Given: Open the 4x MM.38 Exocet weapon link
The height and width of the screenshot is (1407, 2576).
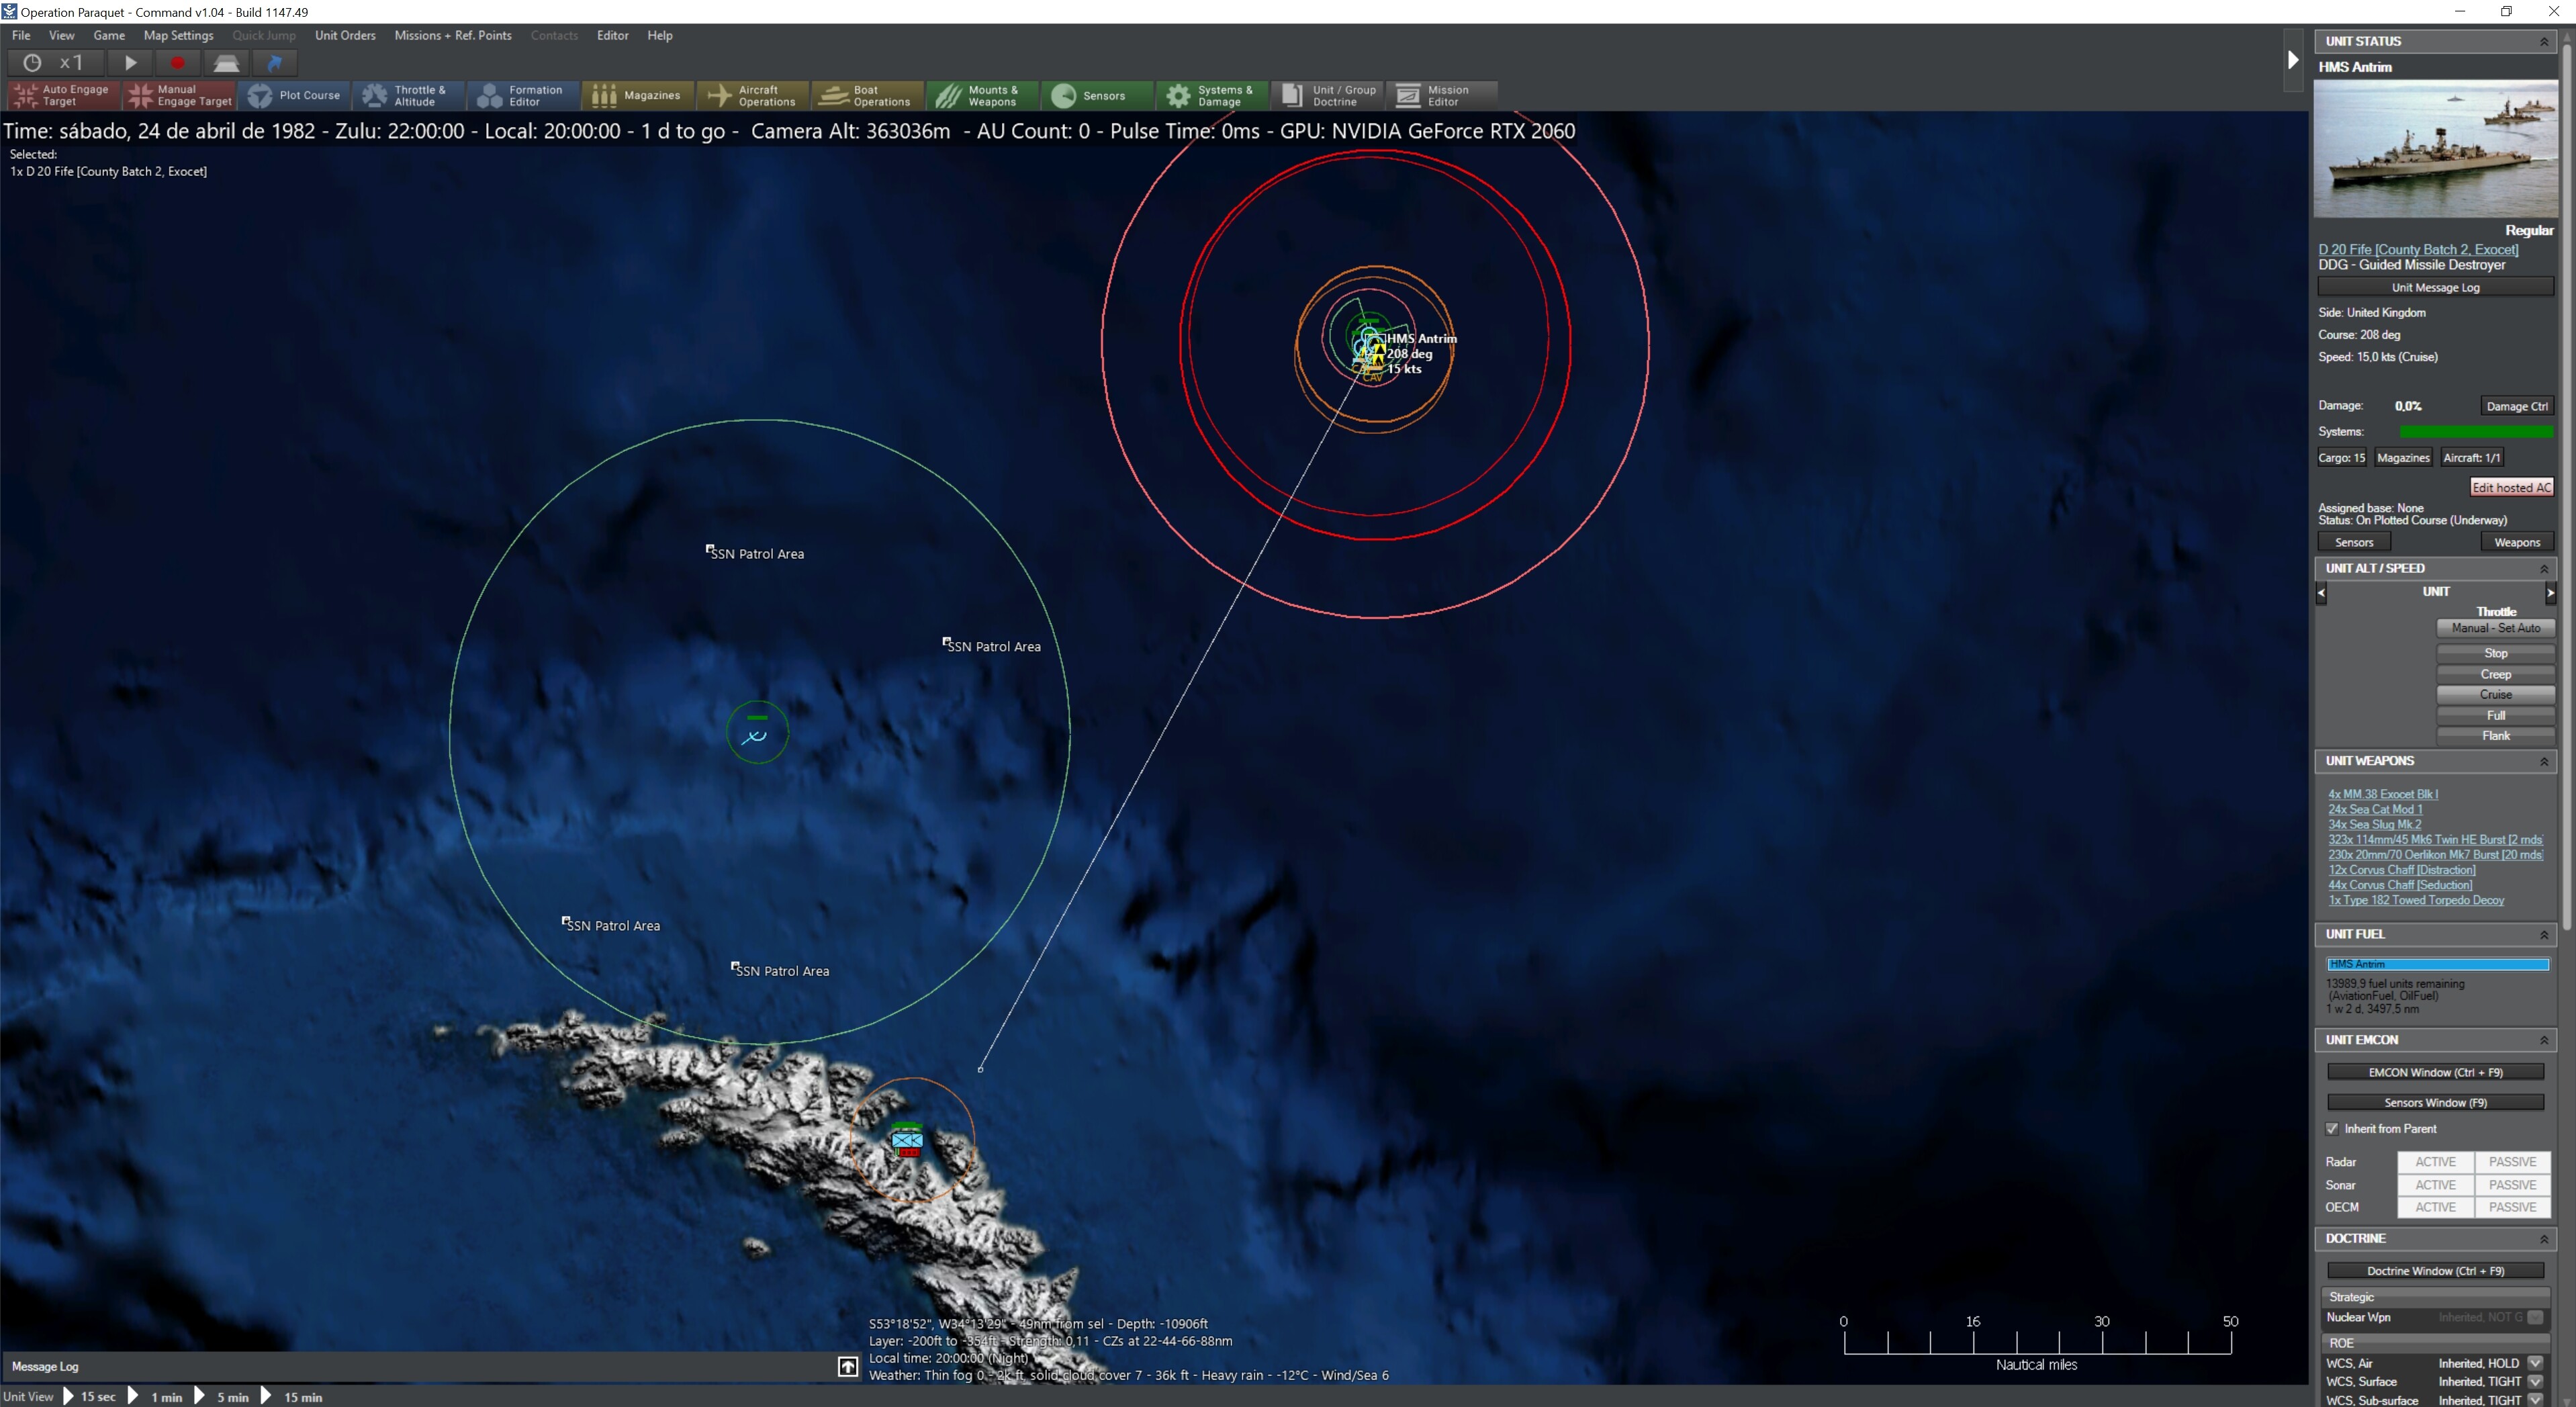Looking at the screenshot, I should (x=2383, y=793).
